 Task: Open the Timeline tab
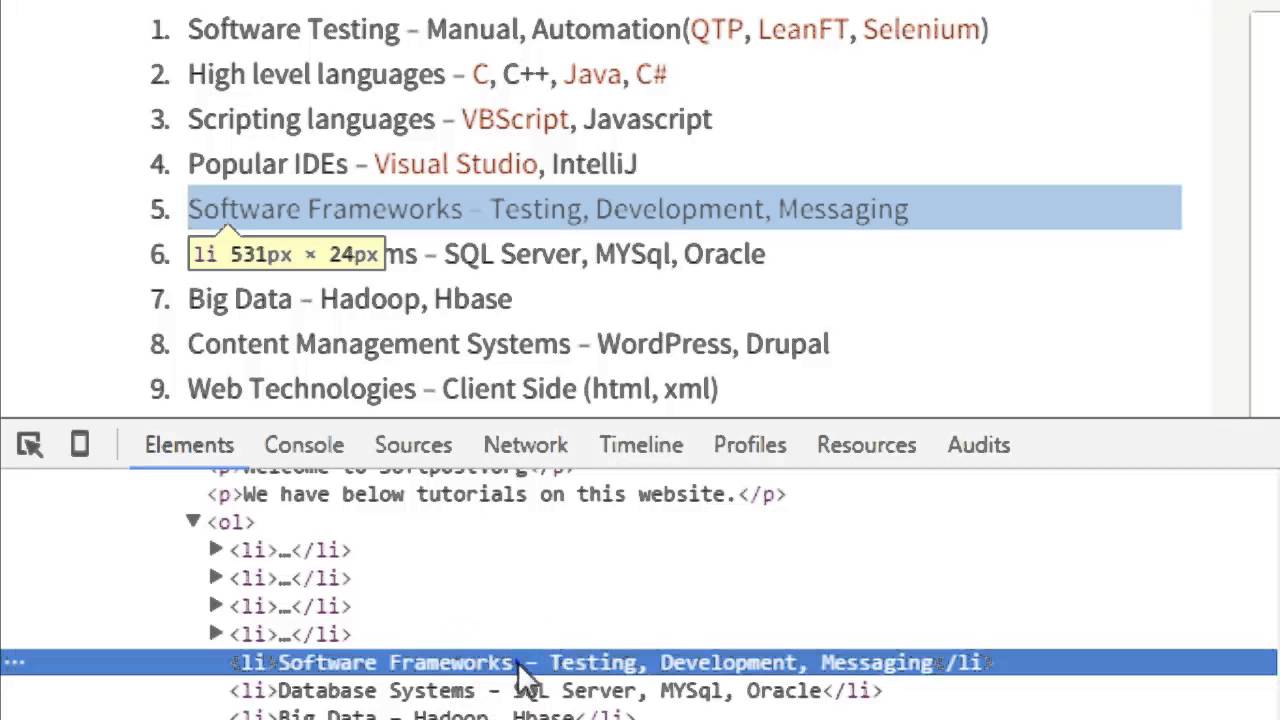pos(641,445)
